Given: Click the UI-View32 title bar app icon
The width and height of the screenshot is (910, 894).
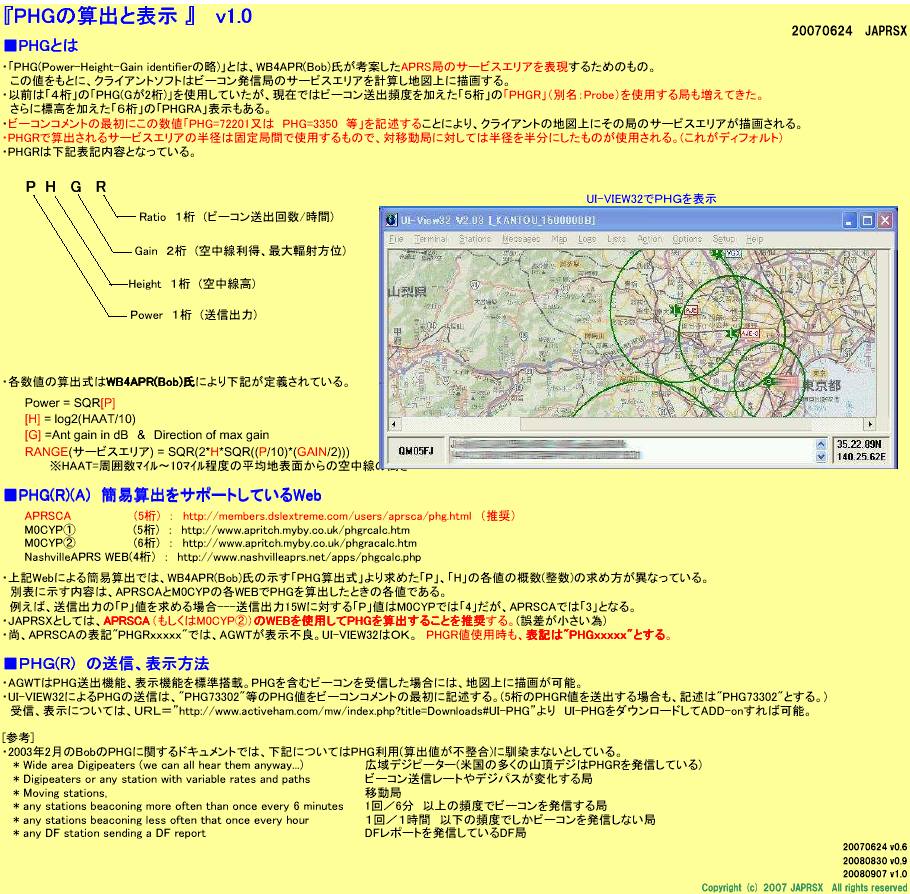Looking at the screenshot, I should coord(391,221).
